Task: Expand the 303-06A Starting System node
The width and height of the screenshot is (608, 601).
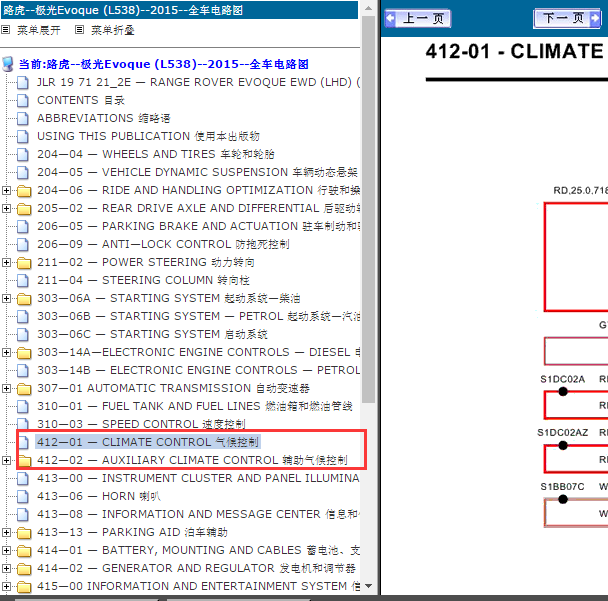Action: click(6, 299)
